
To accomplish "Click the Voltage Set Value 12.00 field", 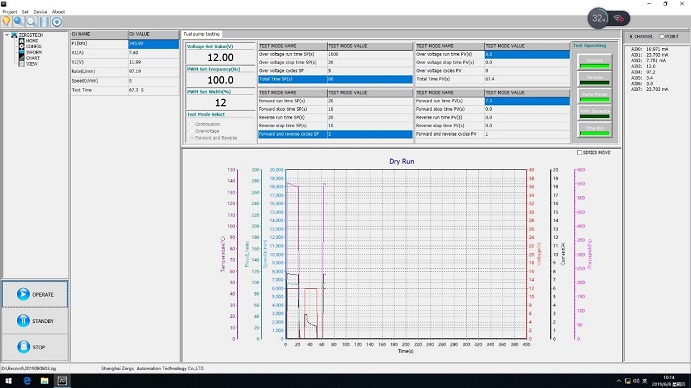I will click(220, 57).
